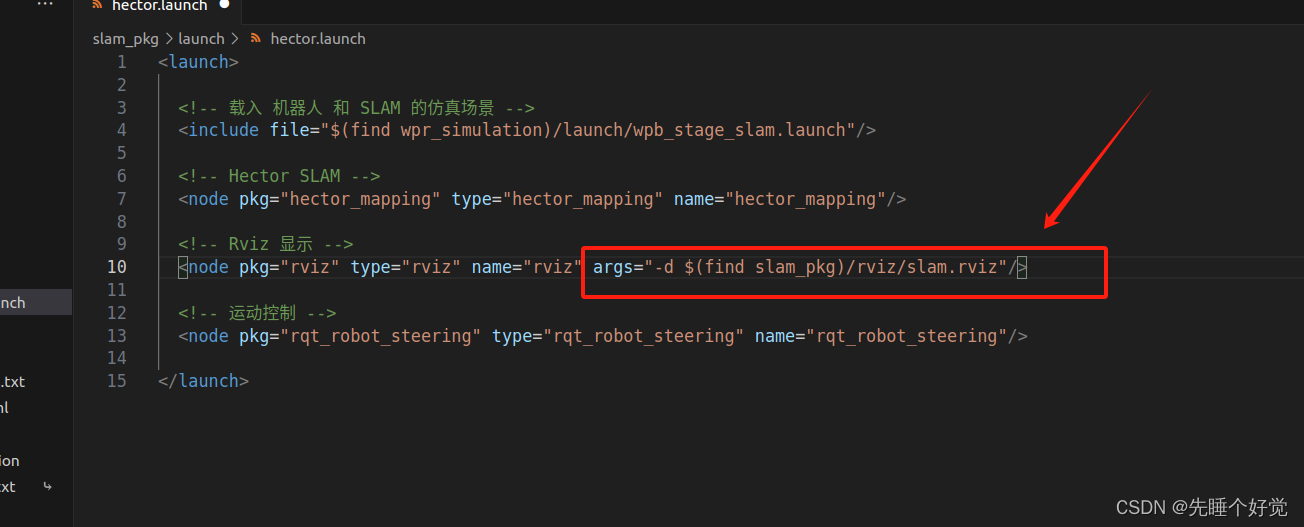1304x527 pixels.
Task: Click pkg="hector_mapping" attribute value
Action: (361, 199)
